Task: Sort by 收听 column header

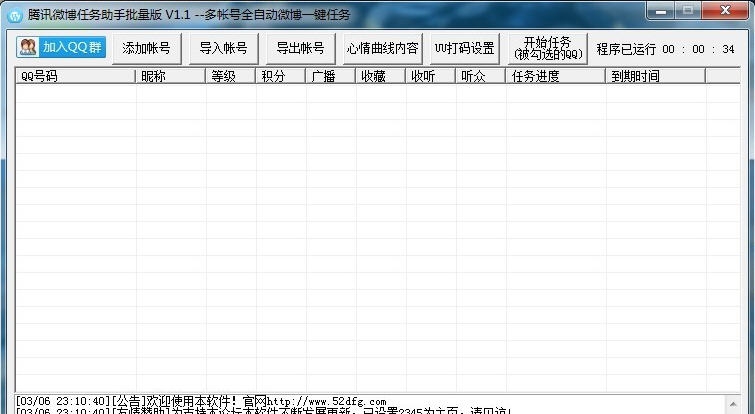Action: pyautogui.click(x=430, y=76)
